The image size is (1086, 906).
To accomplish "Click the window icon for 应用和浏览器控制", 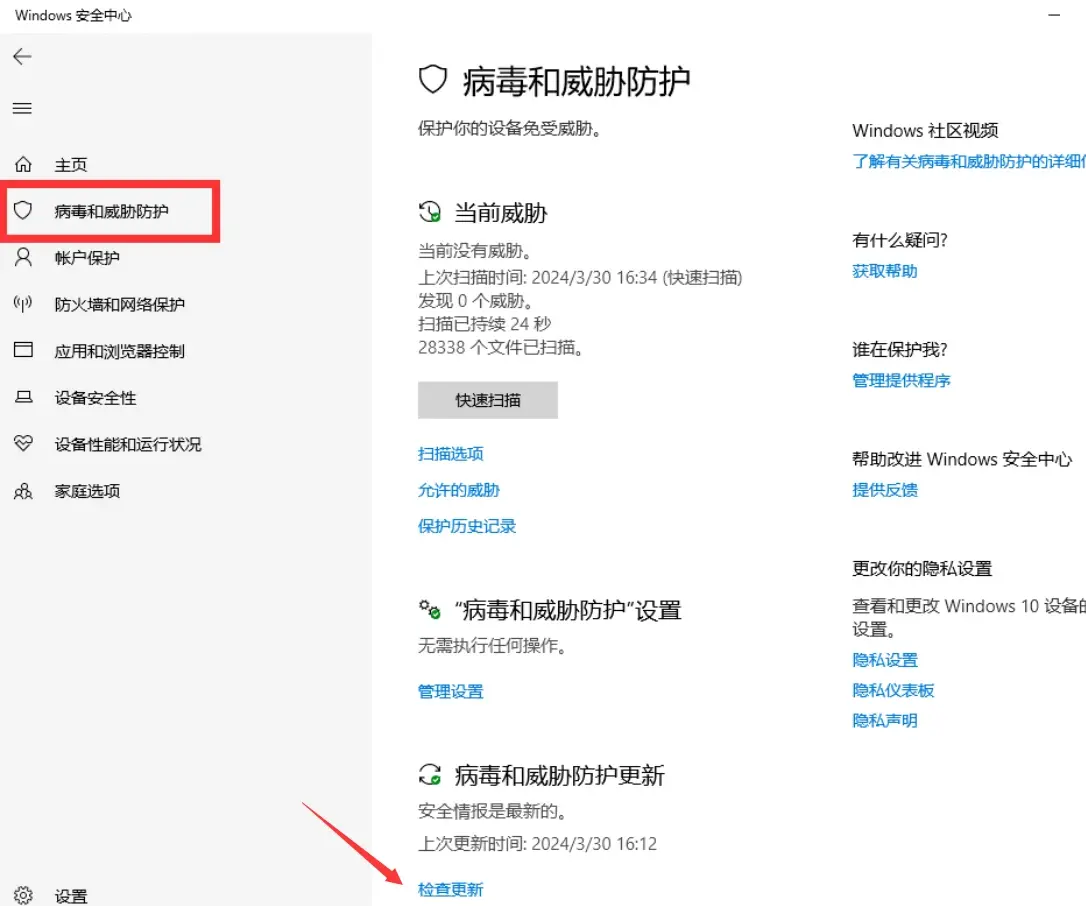I will pos(23,350).
